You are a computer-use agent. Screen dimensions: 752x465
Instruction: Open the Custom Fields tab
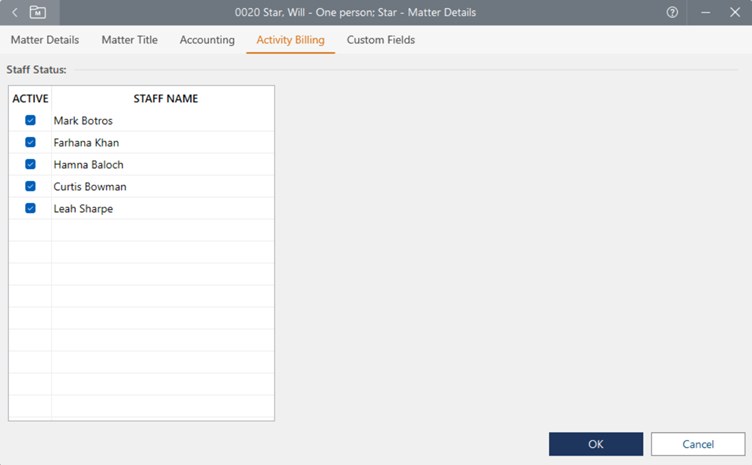tap(380, 40)
